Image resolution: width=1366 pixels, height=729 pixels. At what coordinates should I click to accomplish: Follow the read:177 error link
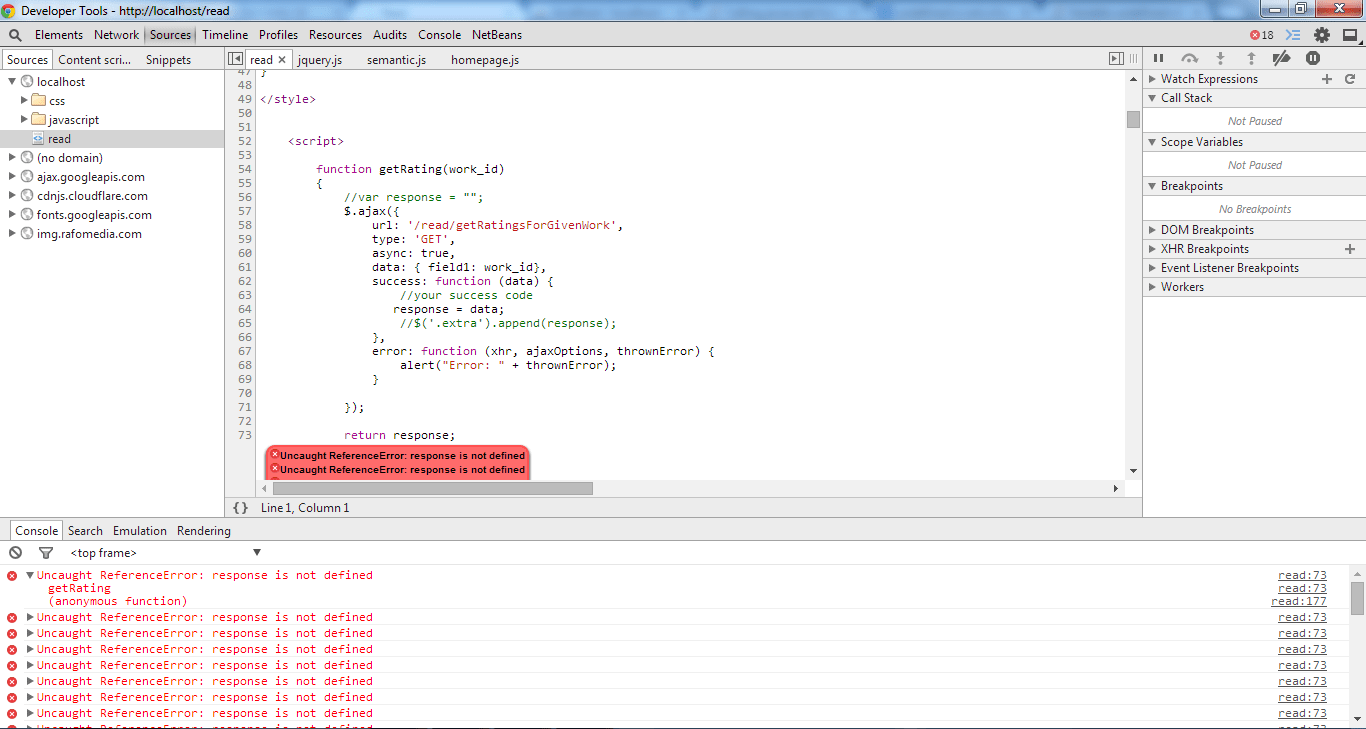(1300, 601)
